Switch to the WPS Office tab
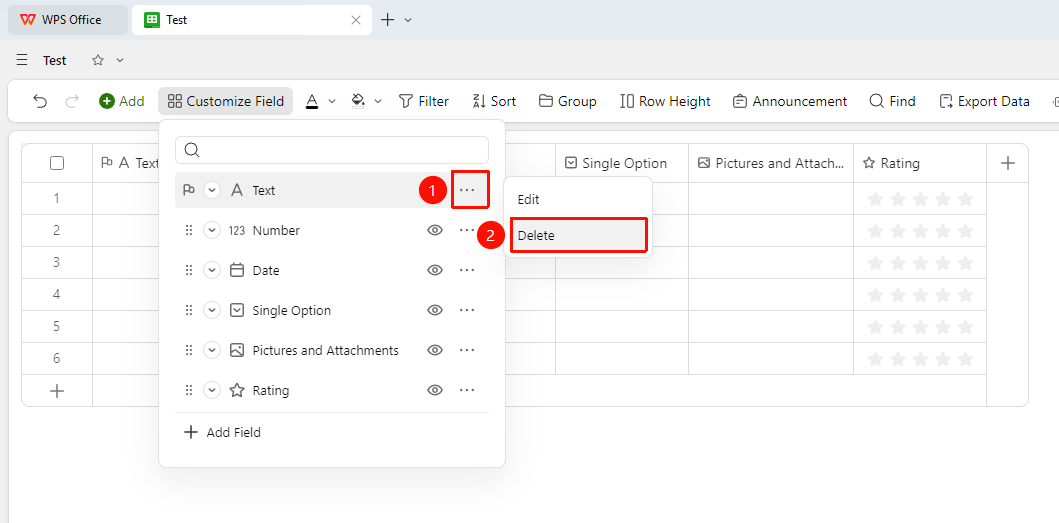 (68, 20)
